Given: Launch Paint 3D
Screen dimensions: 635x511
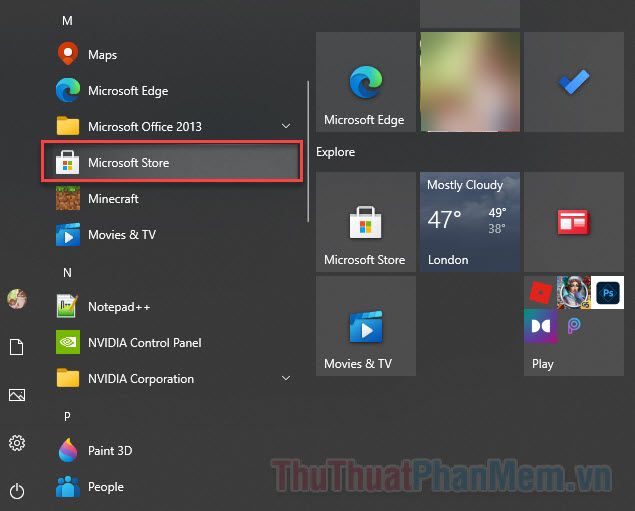Looking at the screenshot, I should (172, 450).
